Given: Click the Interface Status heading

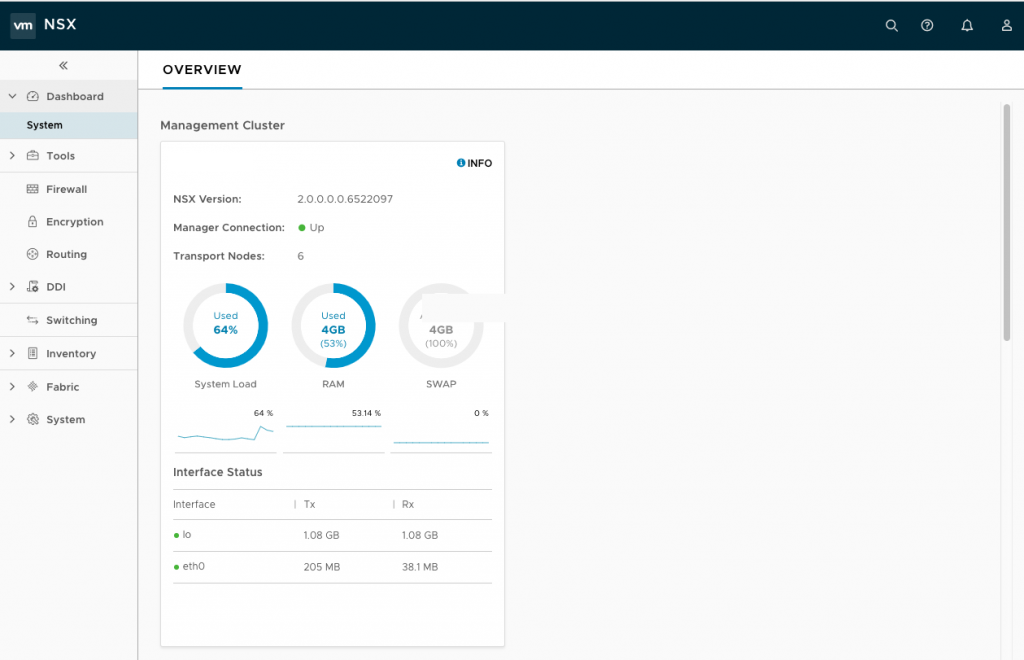Looking at the screenshot, I should tap(217, 472).
